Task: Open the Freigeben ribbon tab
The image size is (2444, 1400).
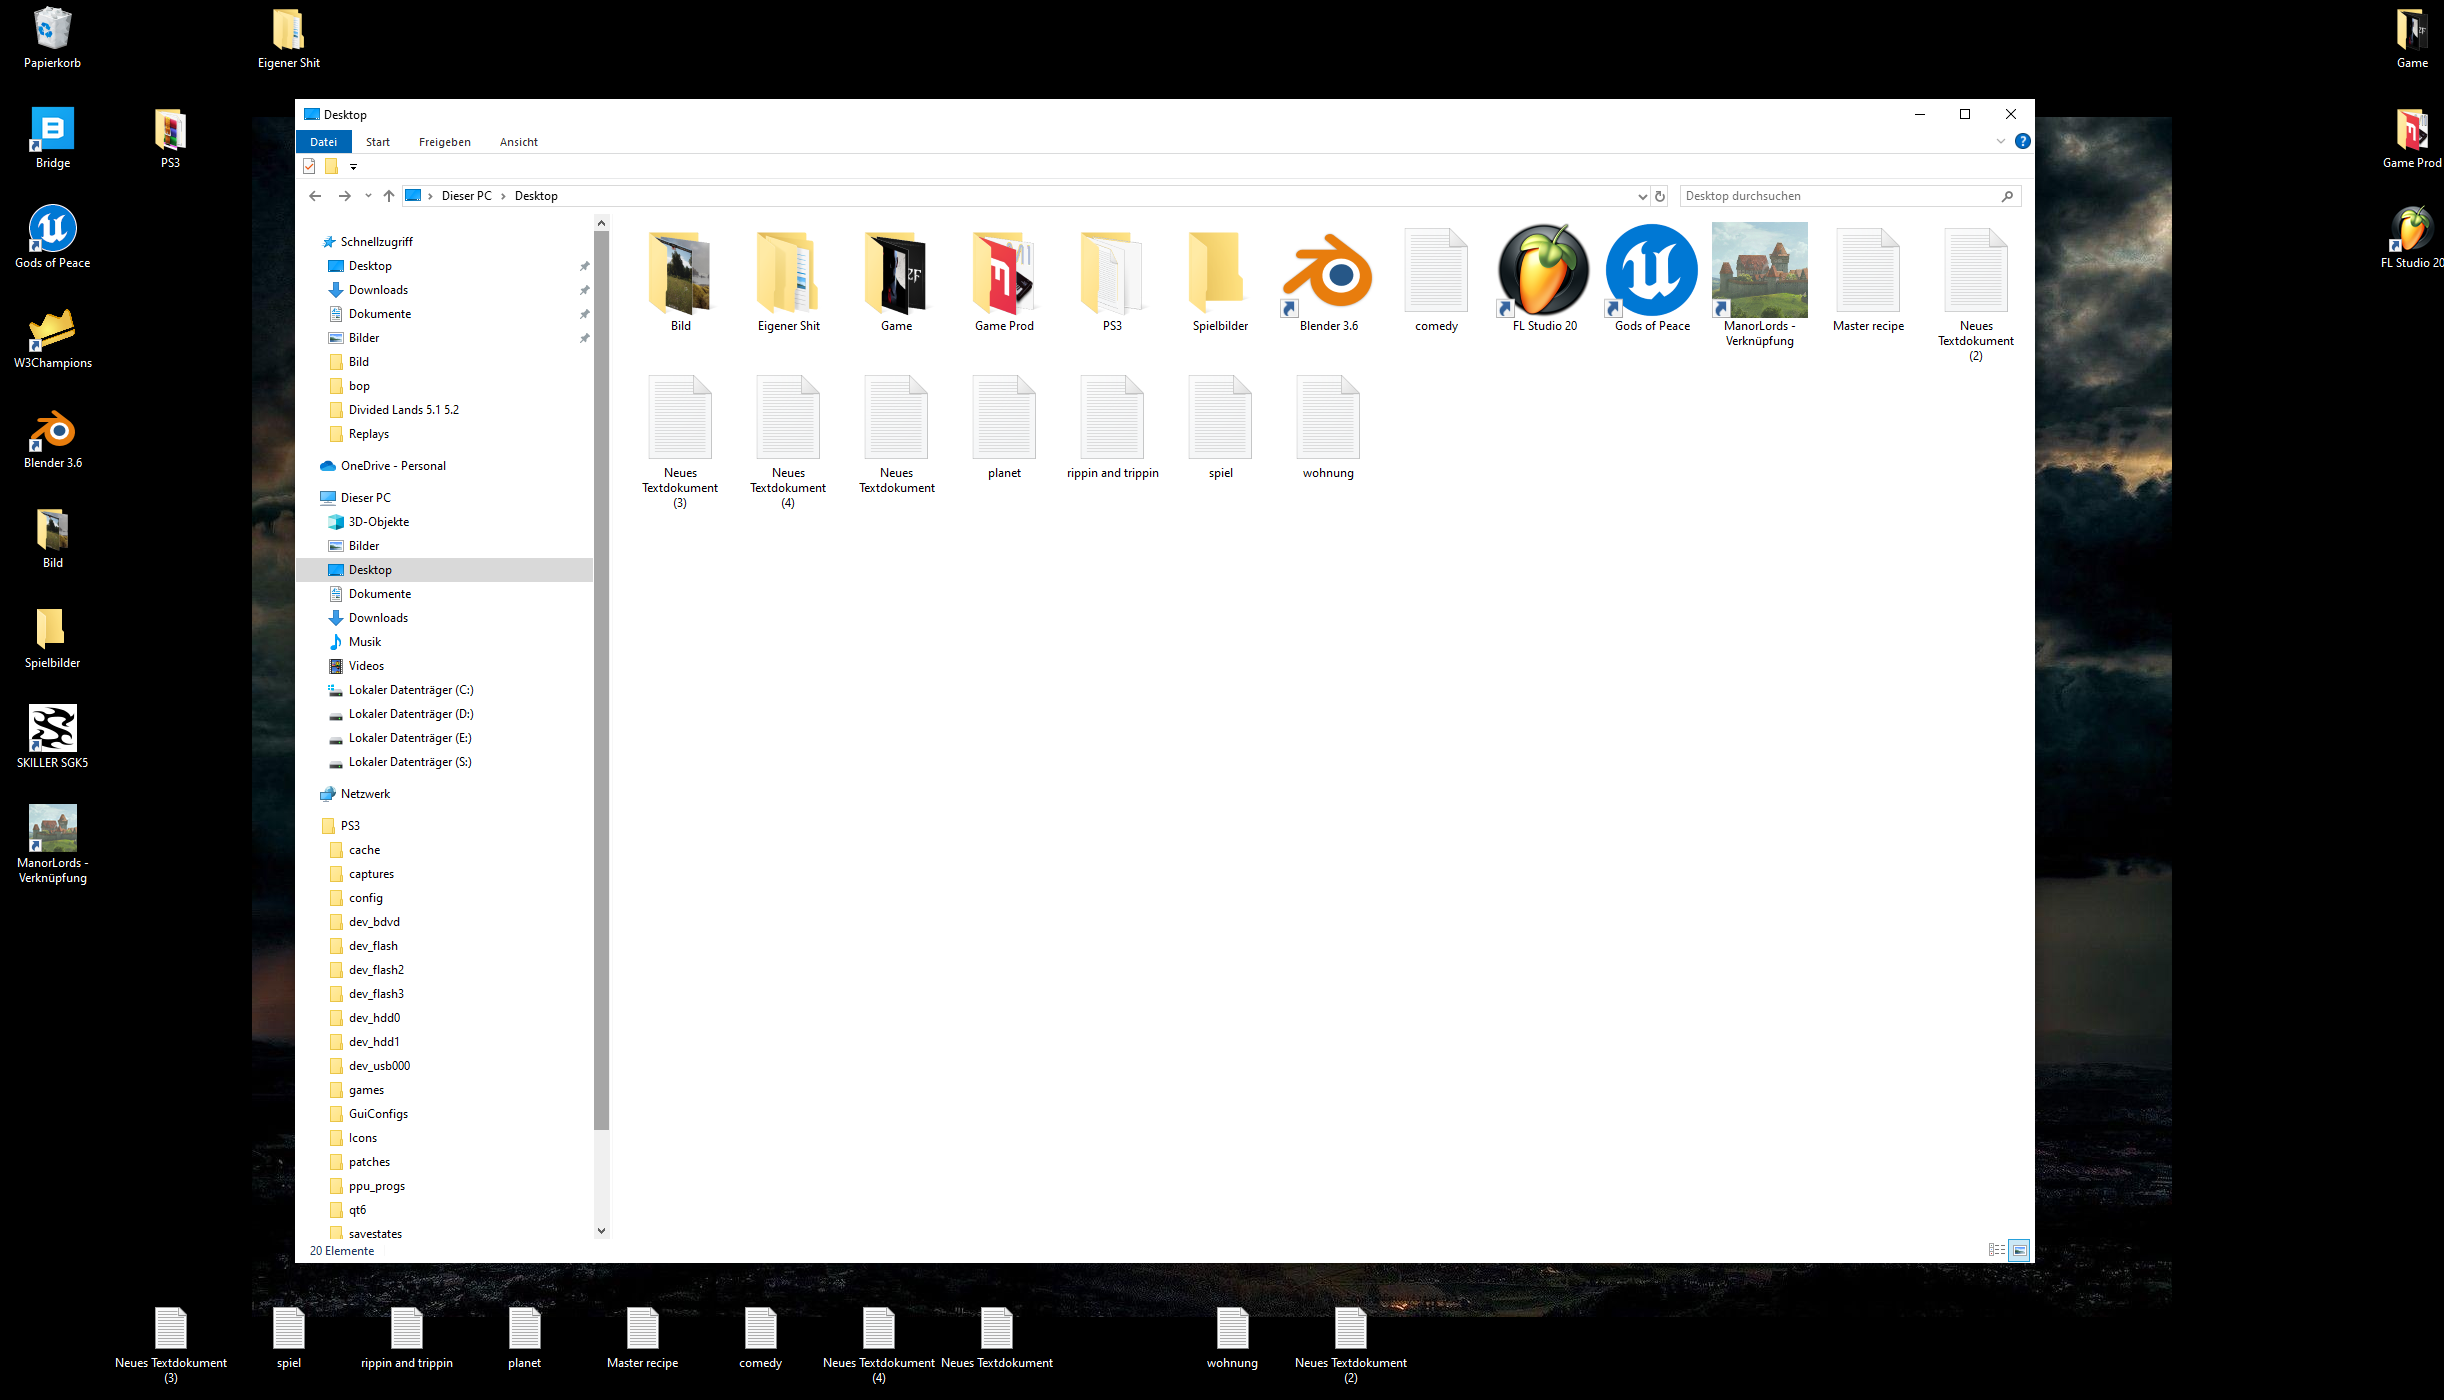Action: [x=444, y=142]
